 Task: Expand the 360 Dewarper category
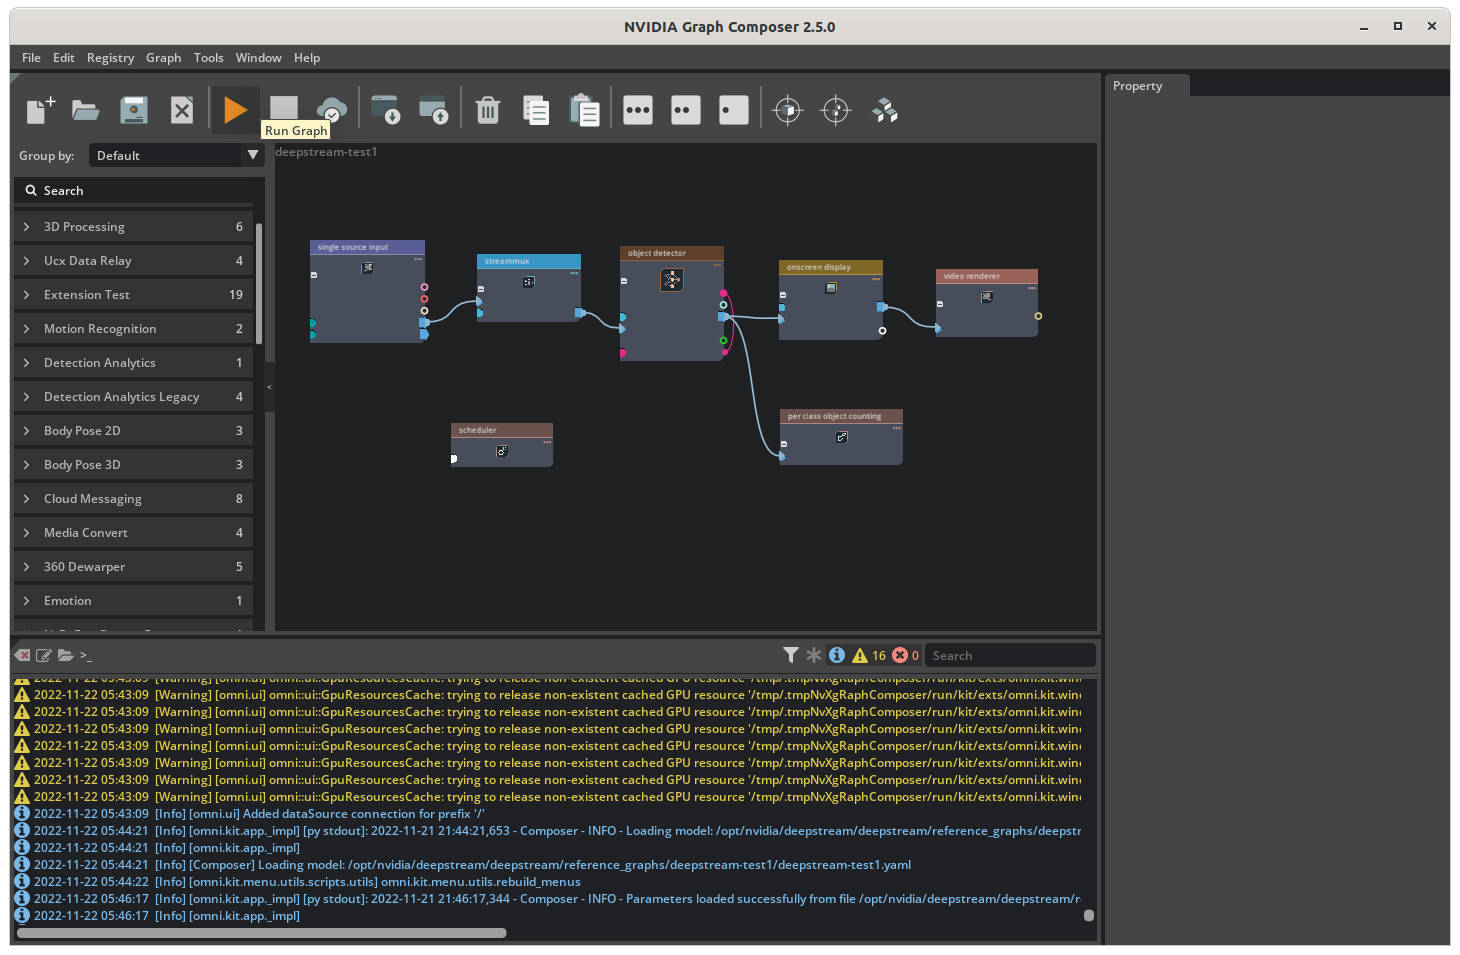click(x=133, y=567)
